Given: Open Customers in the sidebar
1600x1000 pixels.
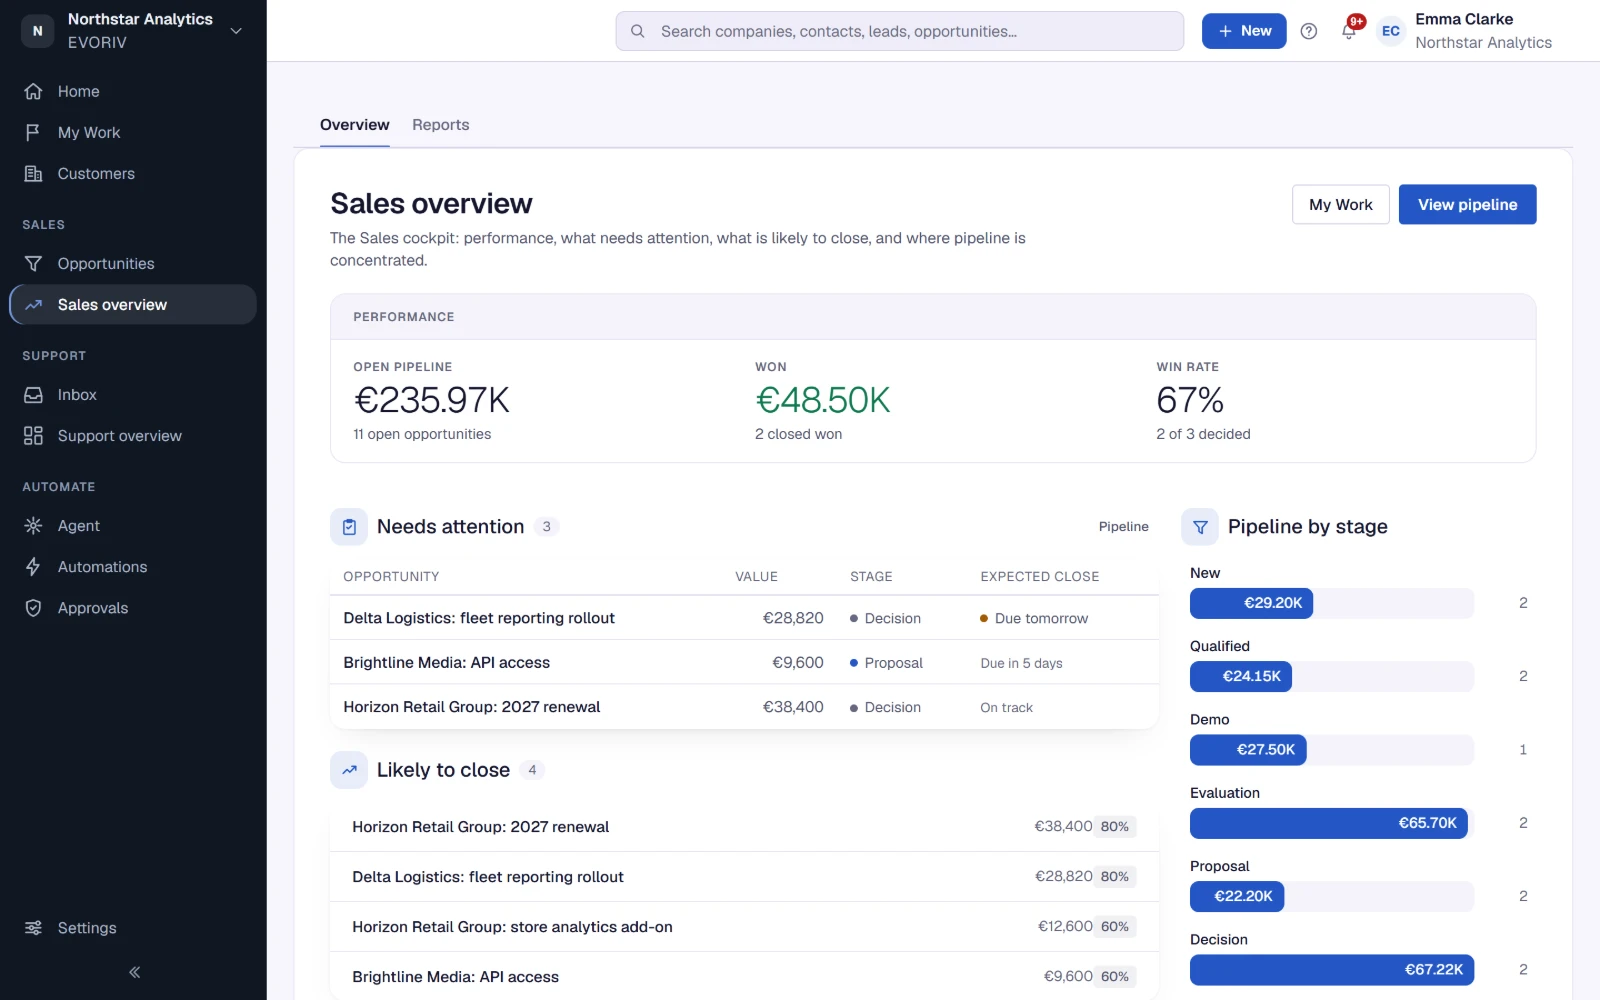Looking at the screenshot, I should [133, 173].
